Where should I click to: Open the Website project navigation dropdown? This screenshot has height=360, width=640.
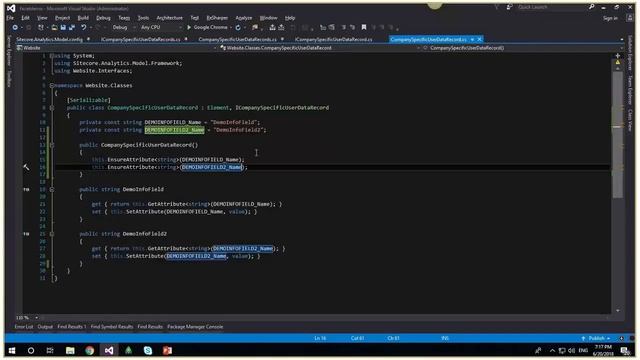tap(116, 48)
